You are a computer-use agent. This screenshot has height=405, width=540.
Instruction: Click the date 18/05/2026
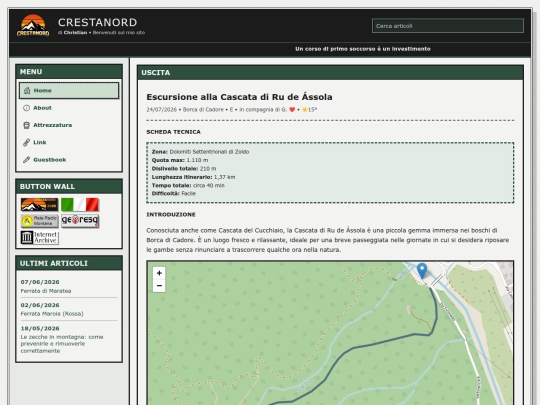[40, 328]
